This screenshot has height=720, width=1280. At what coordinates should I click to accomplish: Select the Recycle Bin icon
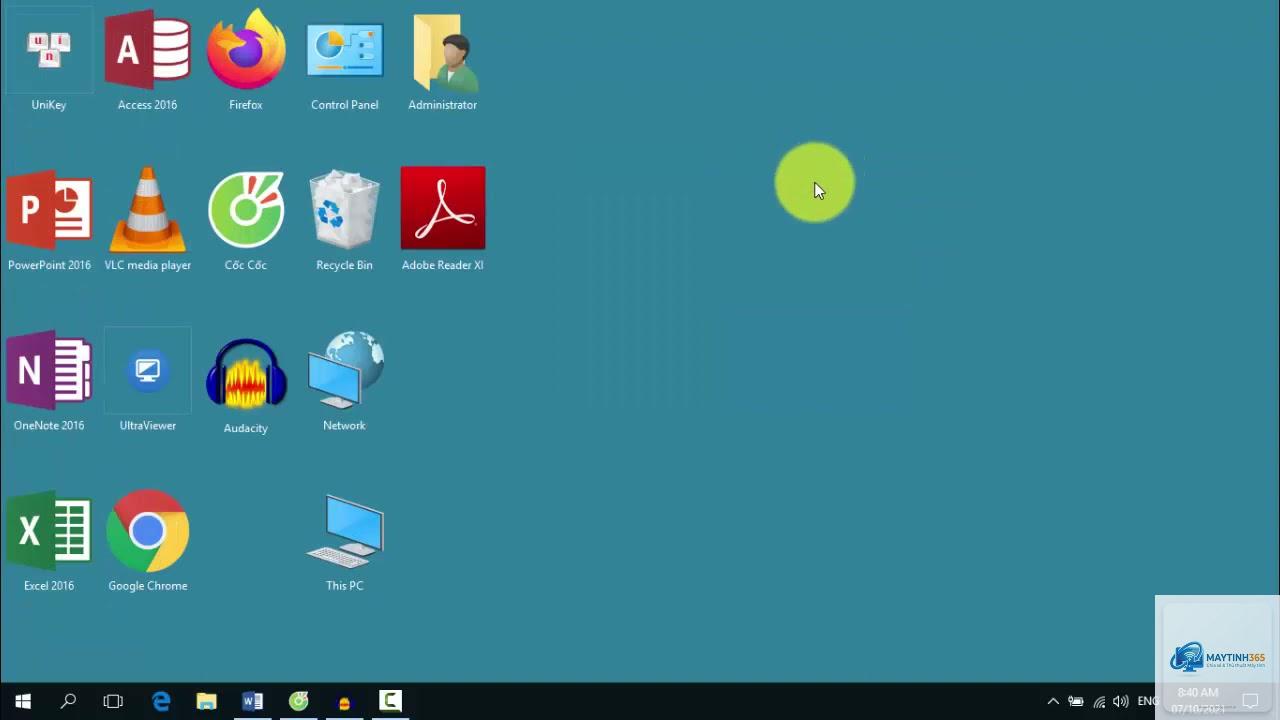[x=344, y=220]
